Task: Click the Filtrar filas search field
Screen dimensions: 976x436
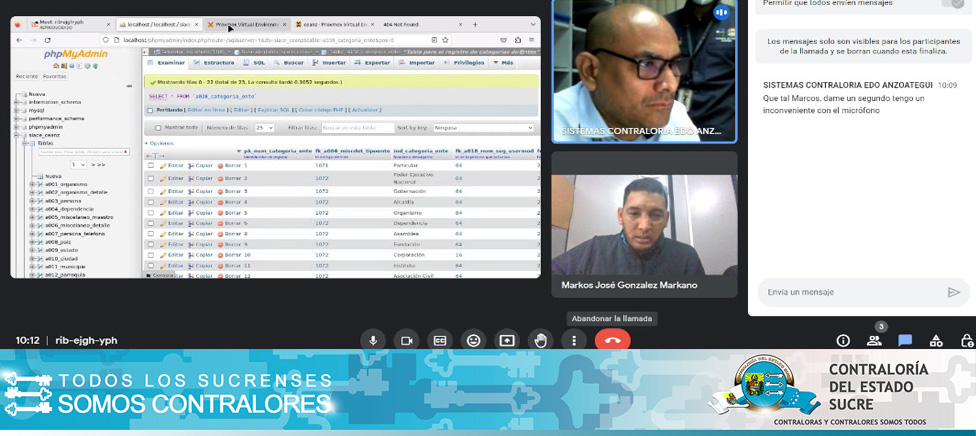Action: click(x=358, y=128)
